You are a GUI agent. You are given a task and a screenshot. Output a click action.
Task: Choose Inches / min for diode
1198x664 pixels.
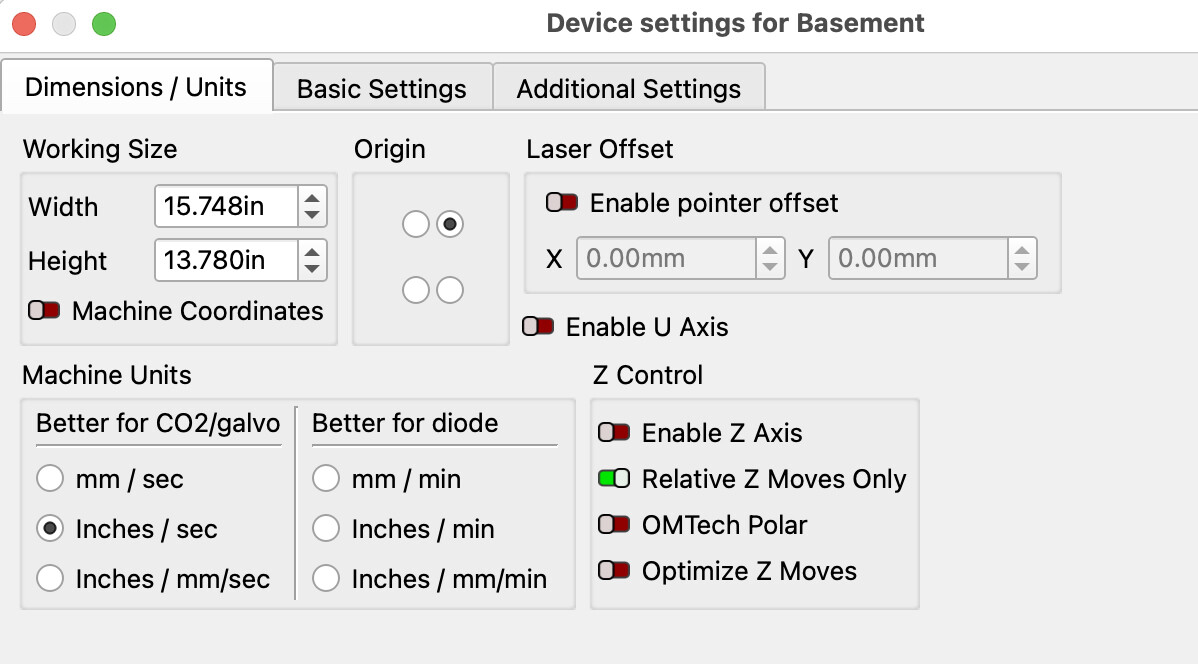tap(326, 529)
